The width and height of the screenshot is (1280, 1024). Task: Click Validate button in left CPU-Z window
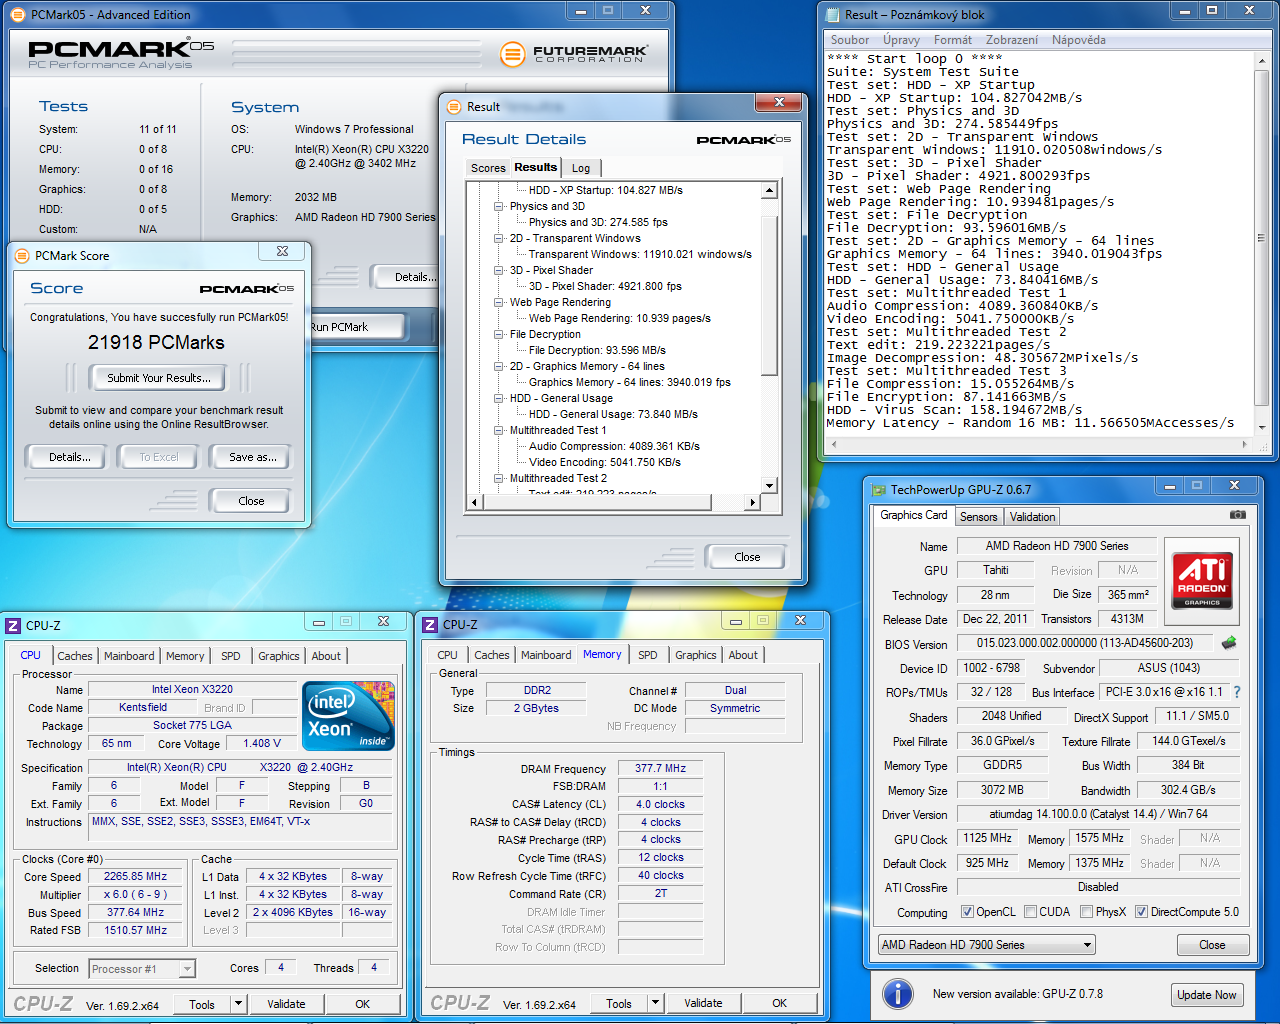click(x=286, y=1004)
